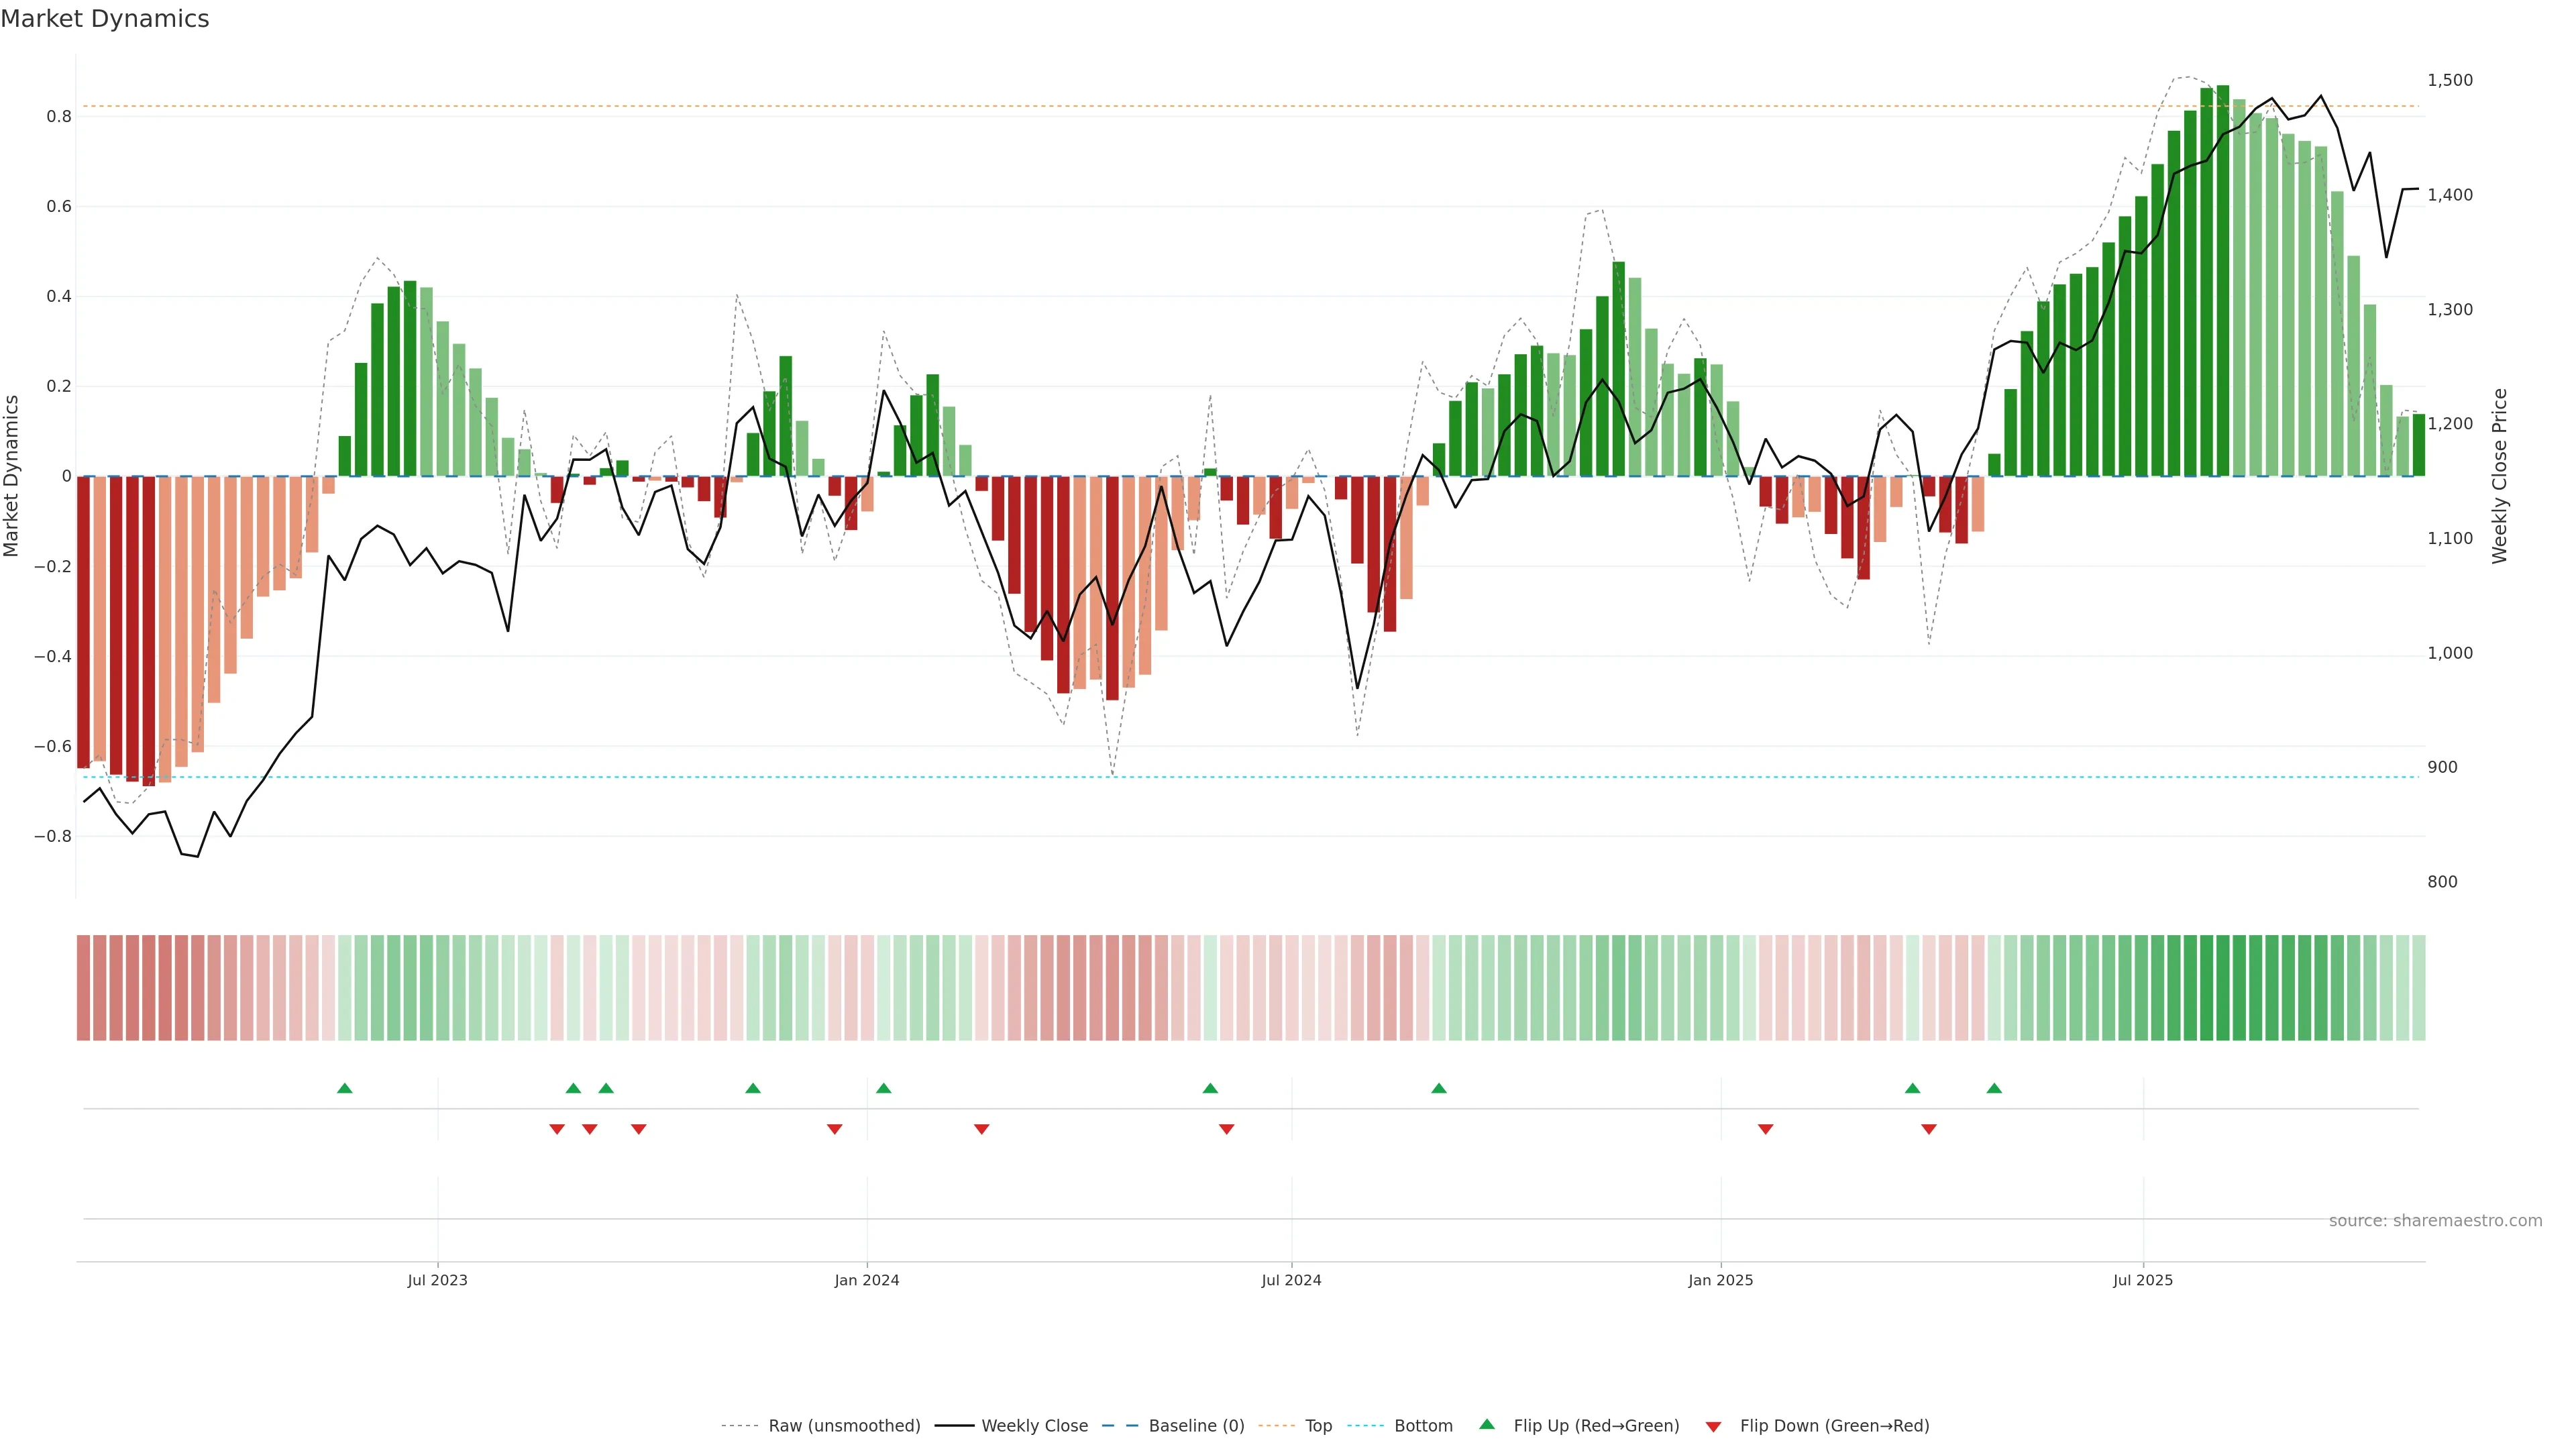Click the red flip-down triangle just left of Jan 2024
Viewport: 2576px width, 1449px height.
point(834,1129)
